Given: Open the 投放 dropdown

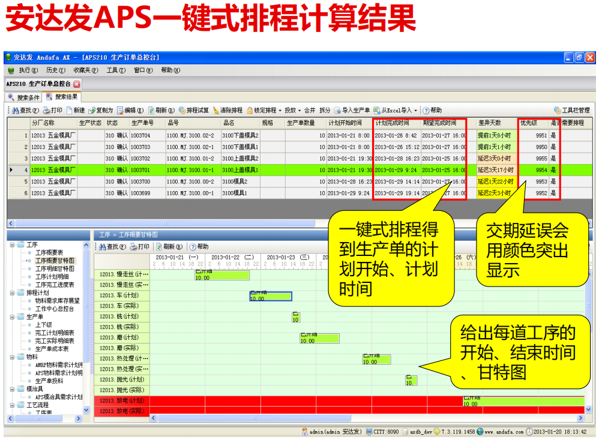Looking at the screenshot, I should click(x=293, y=110).
